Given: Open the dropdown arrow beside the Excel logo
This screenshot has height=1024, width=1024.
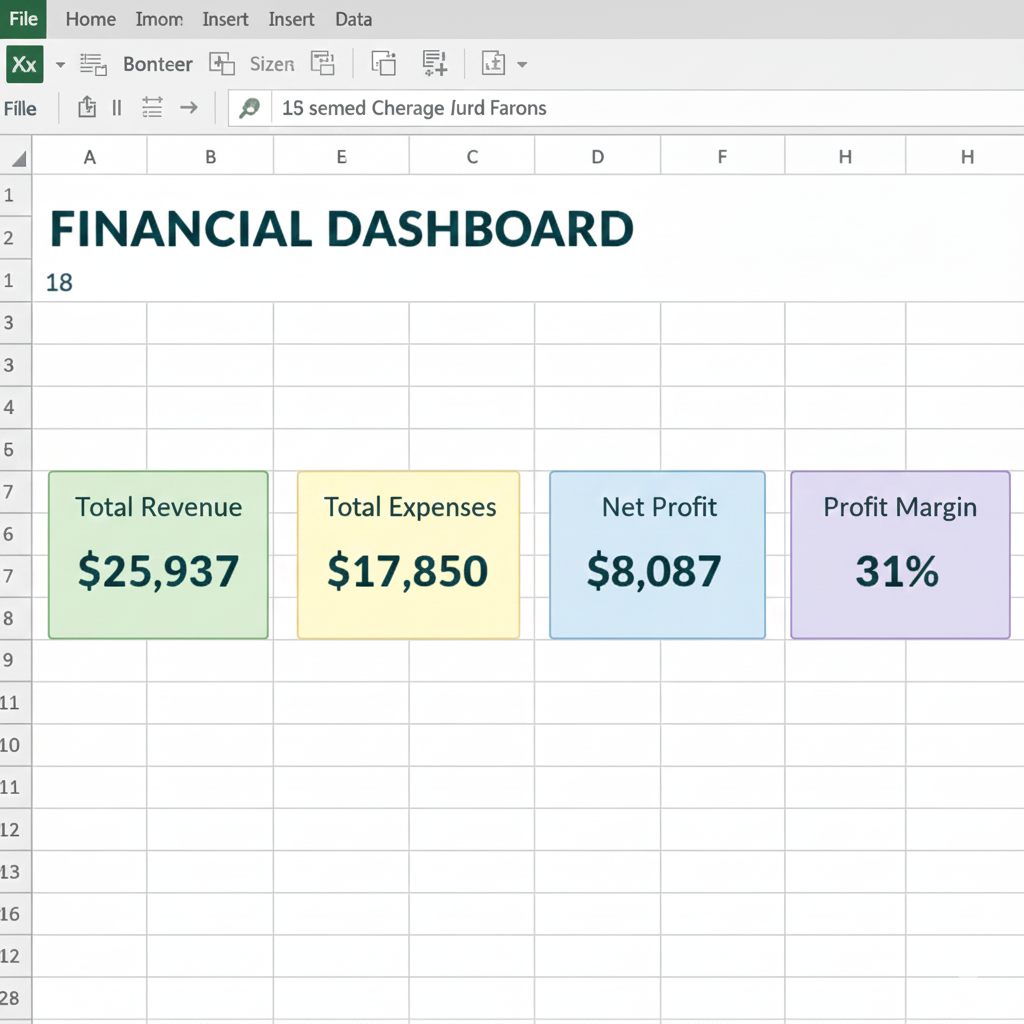Looking at the screenshot, I should 60,65.
